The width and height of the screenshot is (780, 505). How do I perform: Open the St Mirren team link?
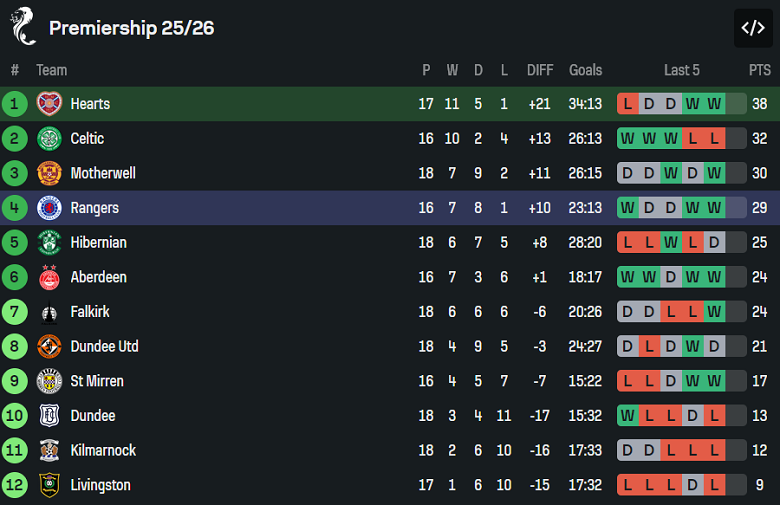[96, 381]
